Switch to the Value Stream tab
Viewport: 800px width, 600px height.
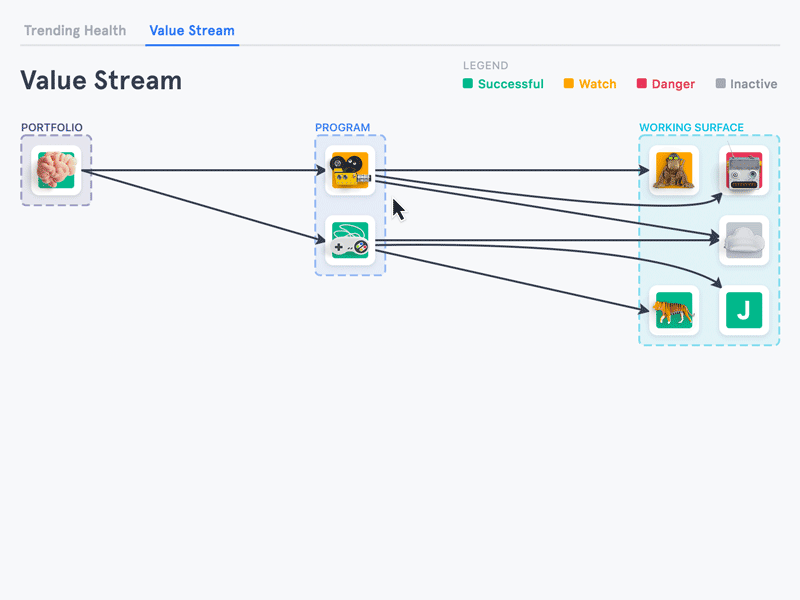[191, 30]
